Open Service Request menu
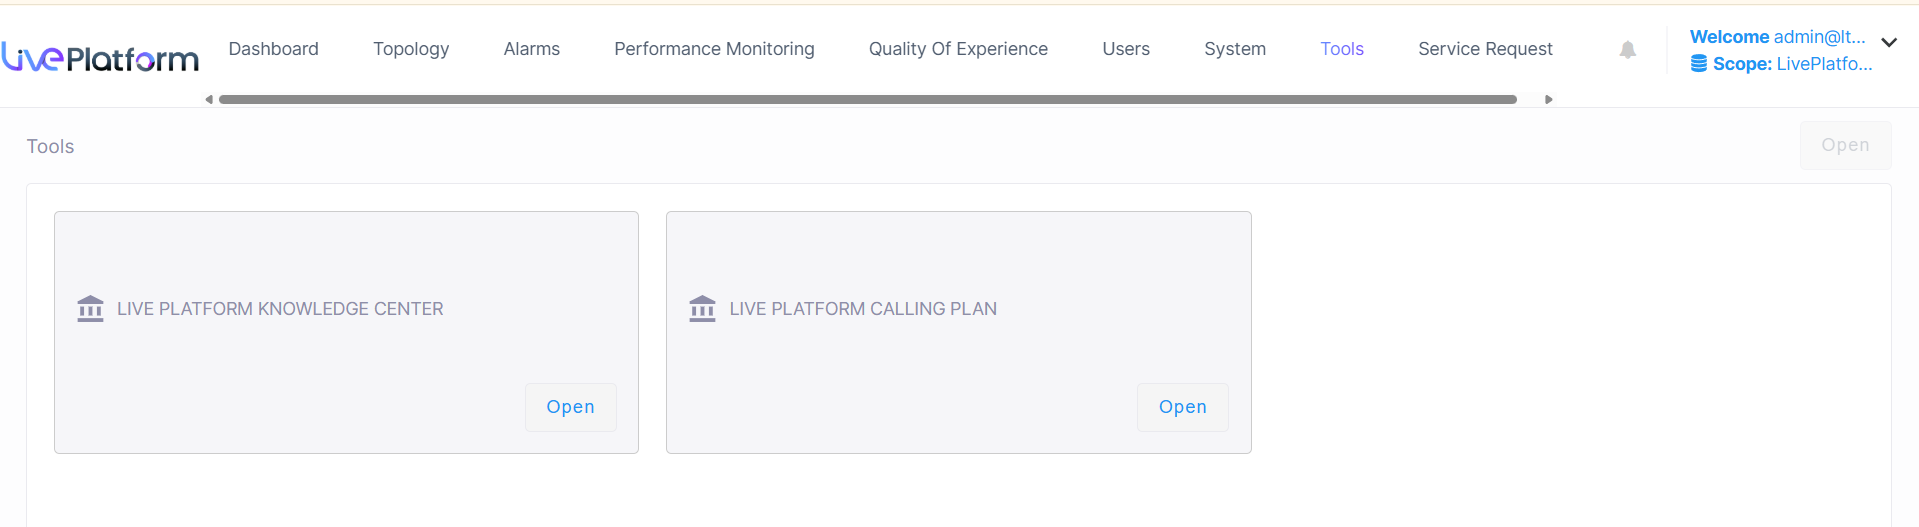The height and width of the screenshot is (527, 1919). [x=1485, y=49]
